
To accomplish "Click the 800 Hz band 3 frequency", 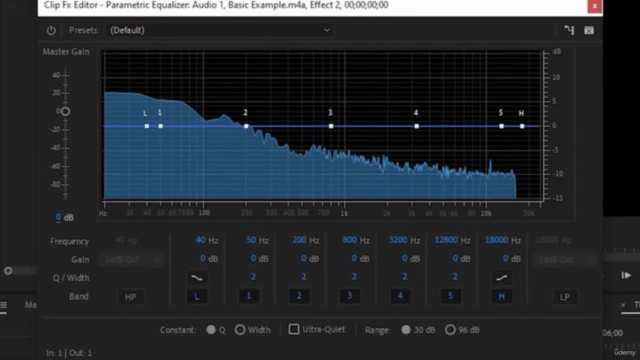I will coord(349,240).
